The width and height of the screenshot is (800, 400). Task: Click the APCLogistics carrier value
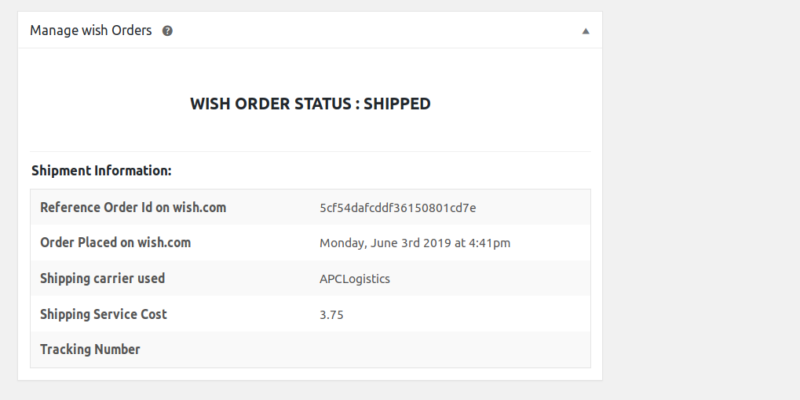(x=355, y=279)
